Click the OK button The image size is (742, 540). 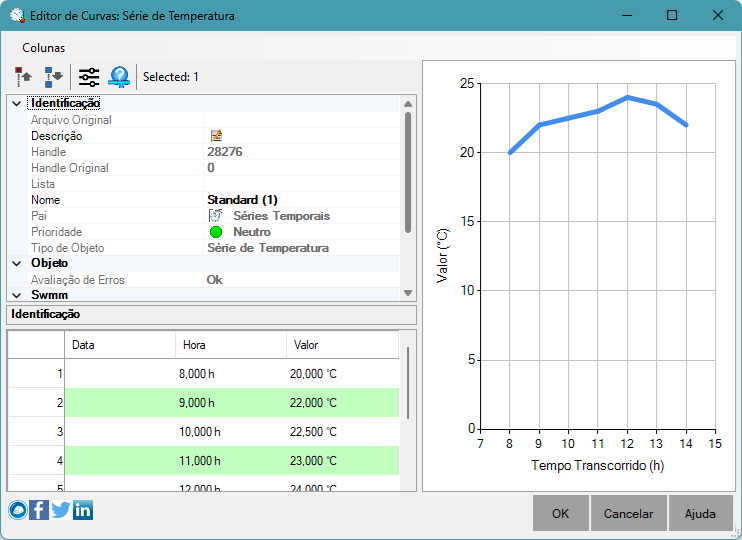pyautogui.click(x=561, y=513)
